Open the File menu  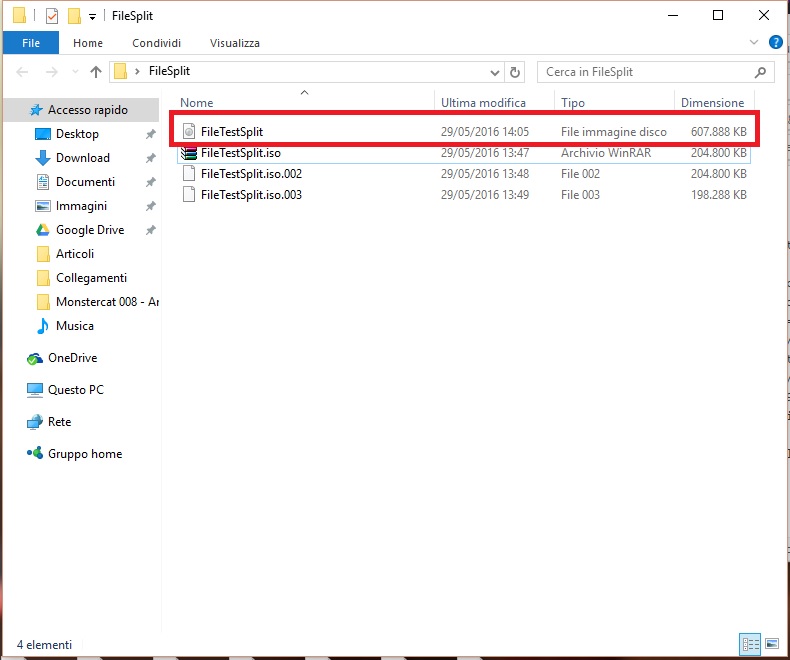[30, 43]
